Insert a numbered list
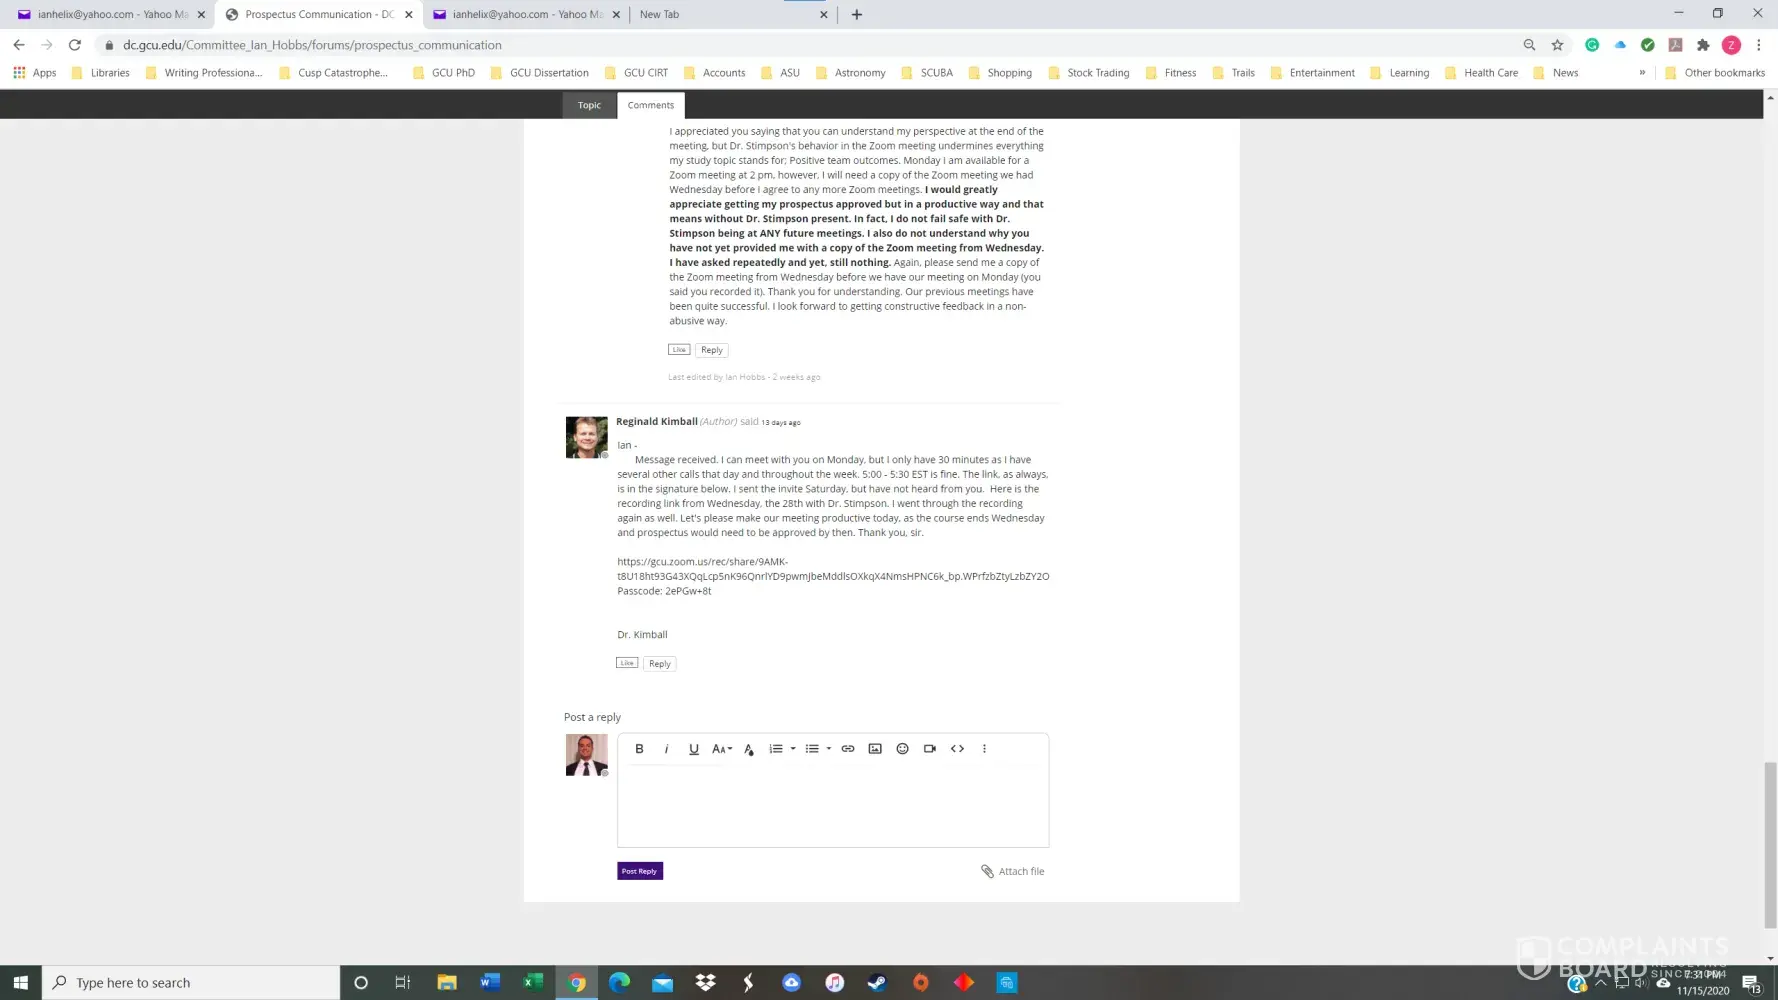The height and width of the screenshot is (1000, 1778). click(776, 749)
